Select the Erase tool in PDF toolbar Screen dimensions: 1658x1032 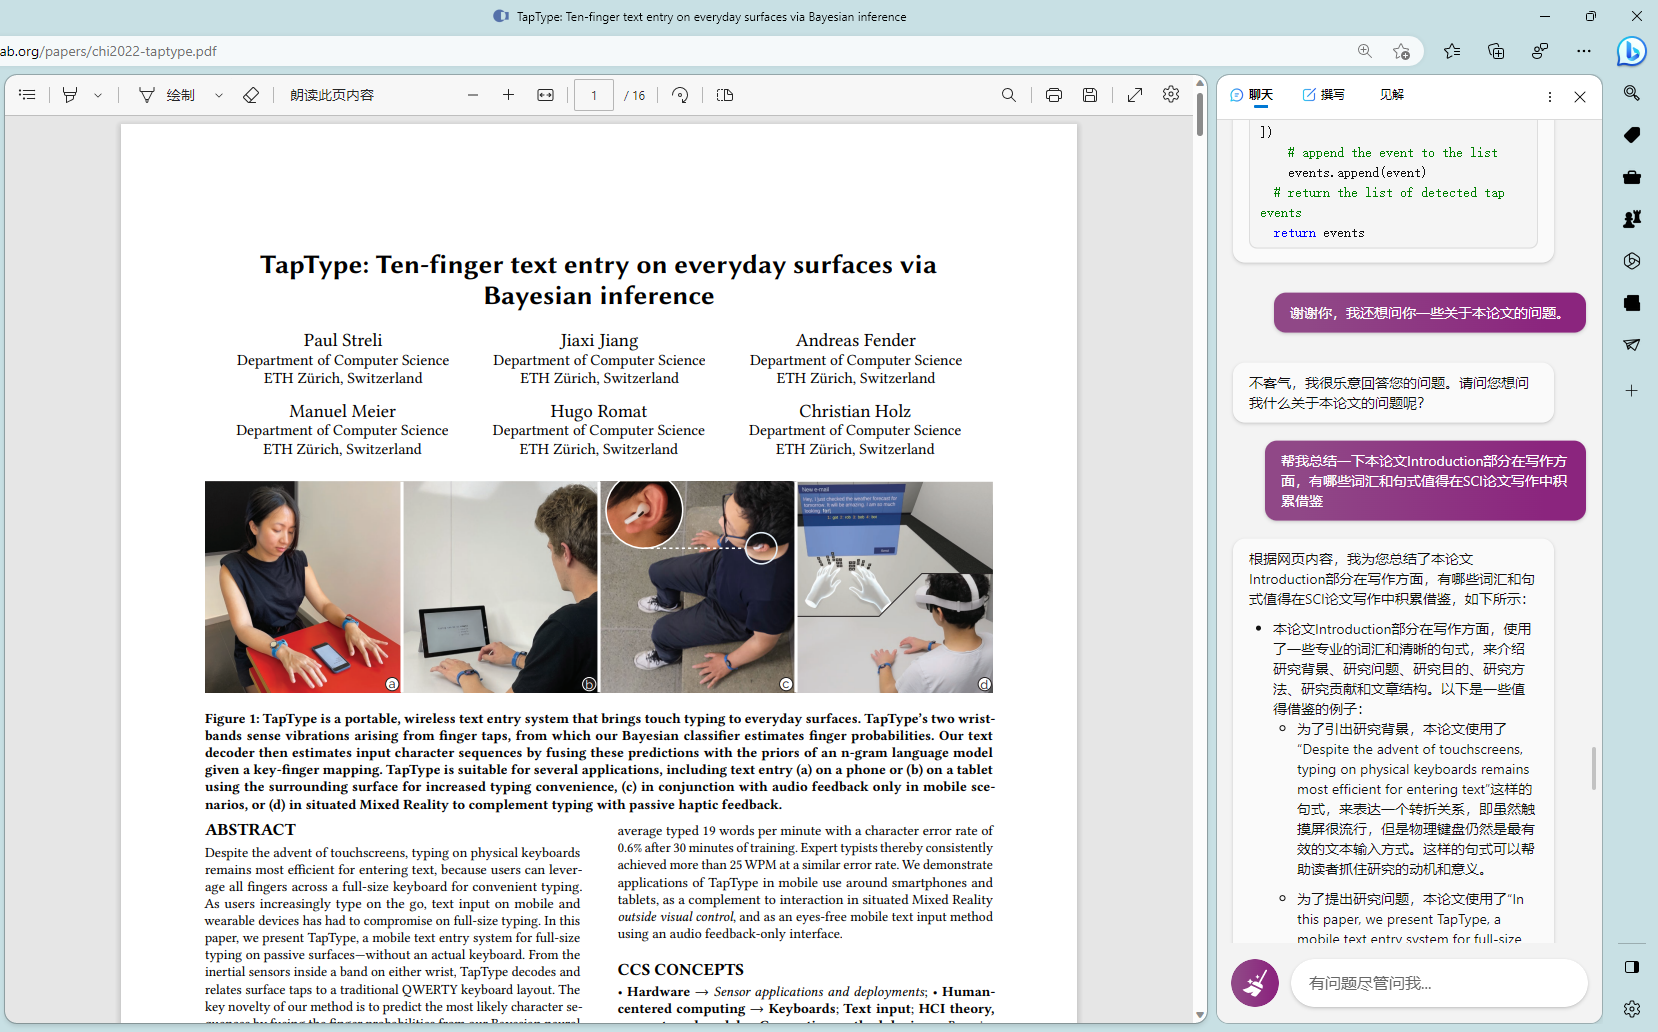(251, 95)
